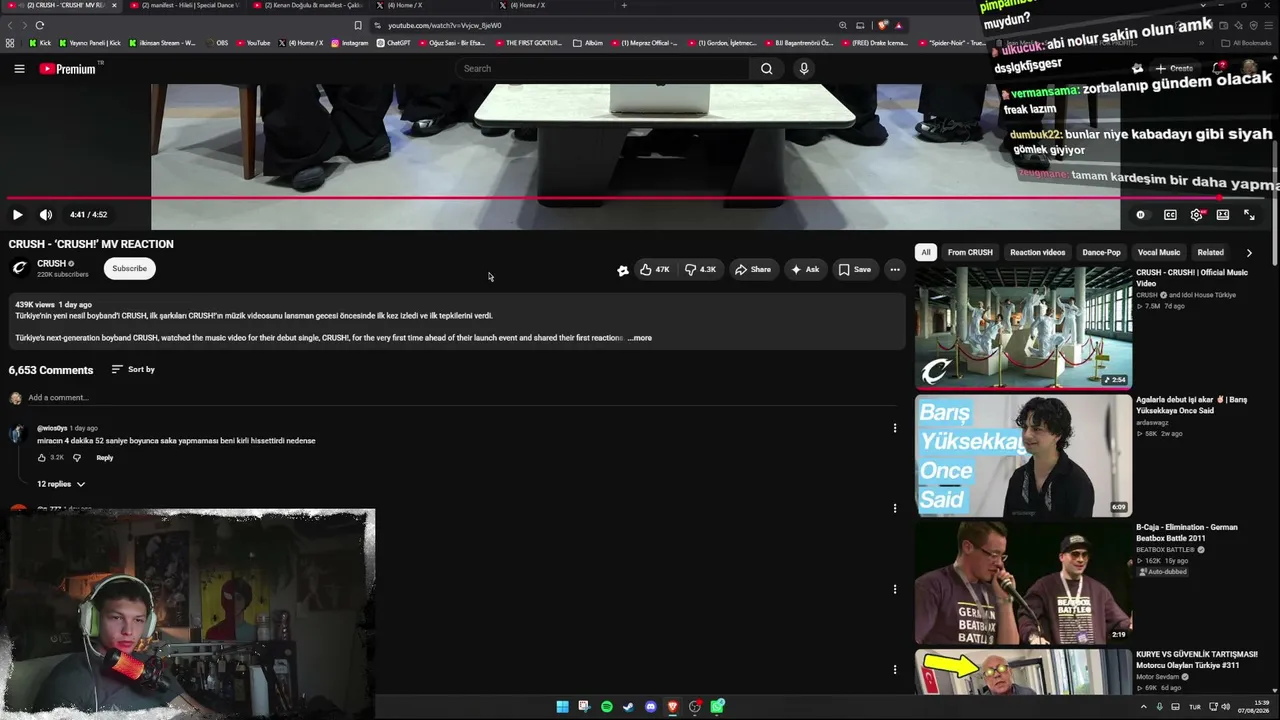Open Discord from the taskbar

(x=651, y=707)
